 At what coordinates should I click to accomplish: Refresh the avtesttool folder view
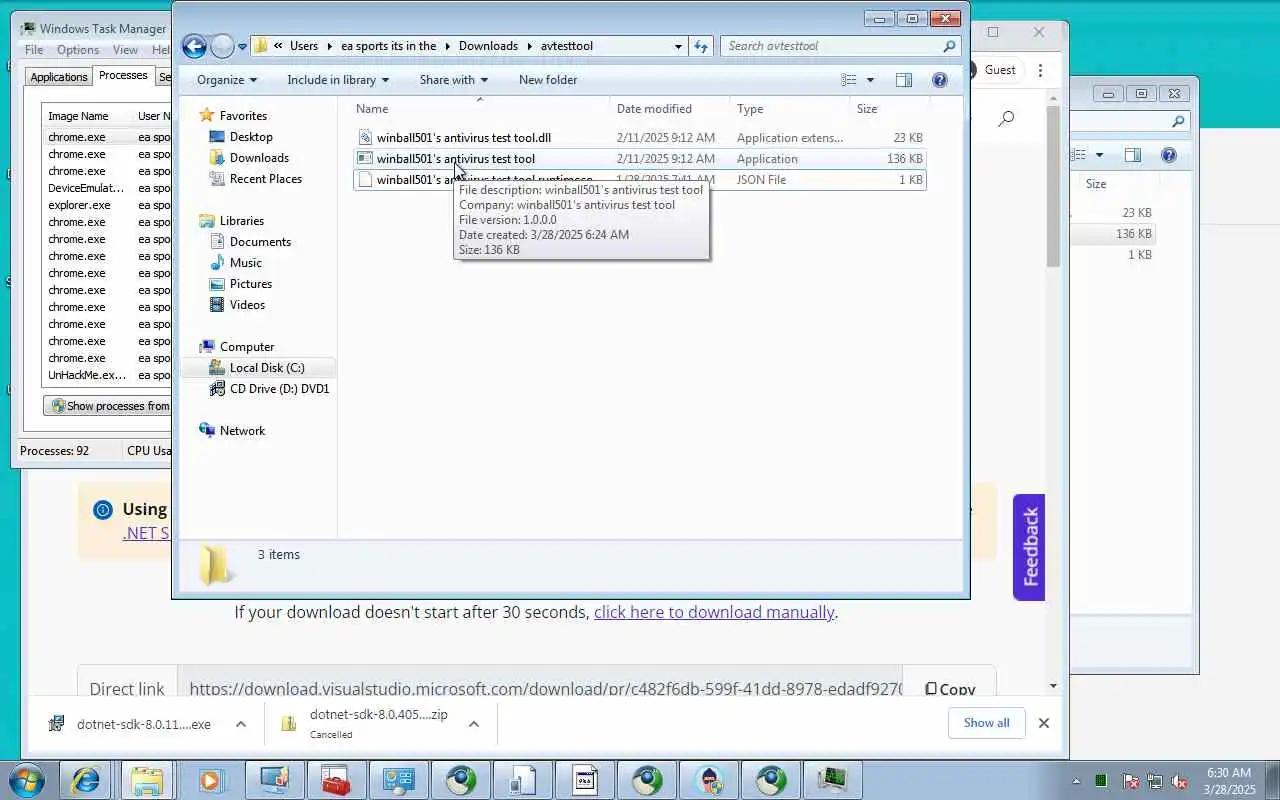(x=701, y=46)
